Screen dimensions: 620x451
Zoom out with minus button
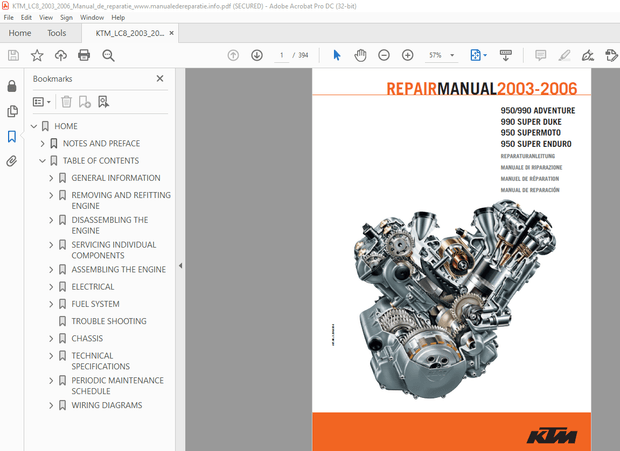[x=384, y=55]
